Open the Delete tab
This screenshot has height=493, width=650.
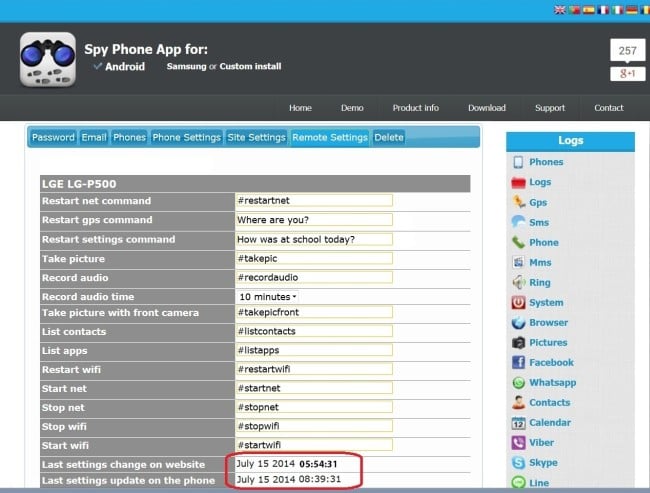[389, 137]
